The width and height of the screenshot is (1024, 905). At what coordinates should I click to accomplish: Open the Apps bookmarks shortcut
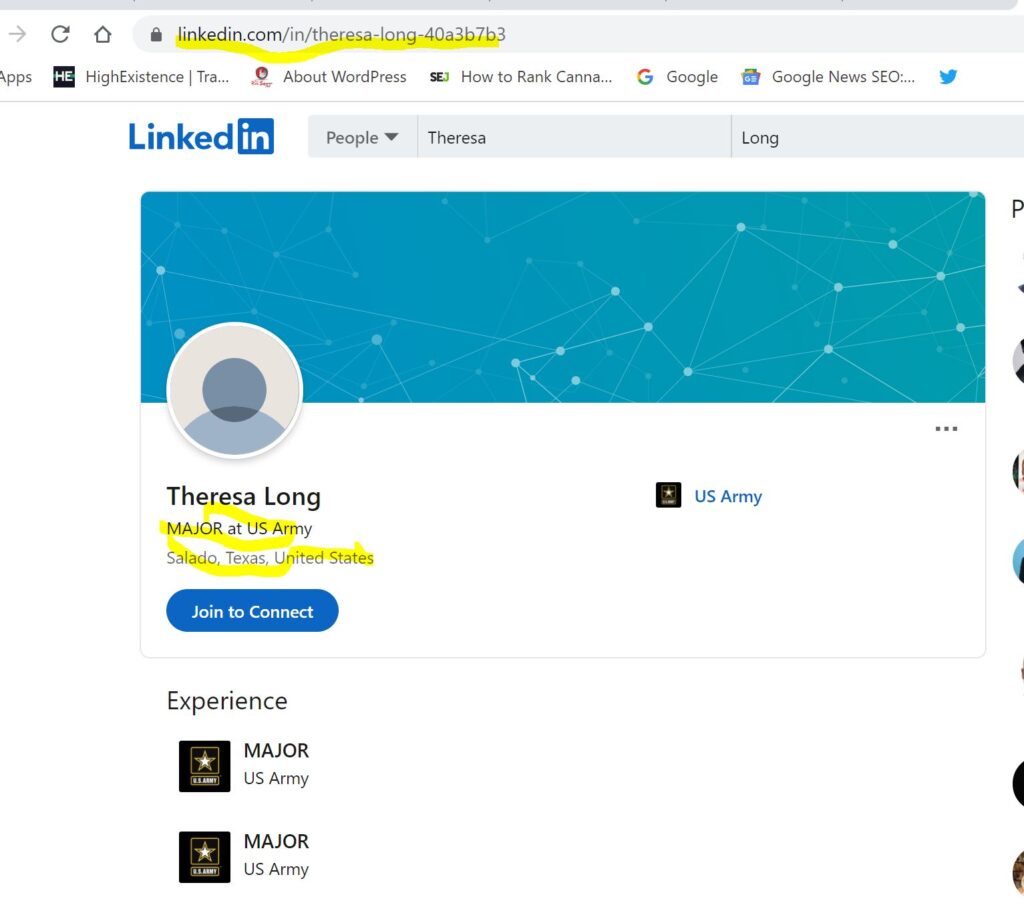pyautogui.click(x=16, y=77)
